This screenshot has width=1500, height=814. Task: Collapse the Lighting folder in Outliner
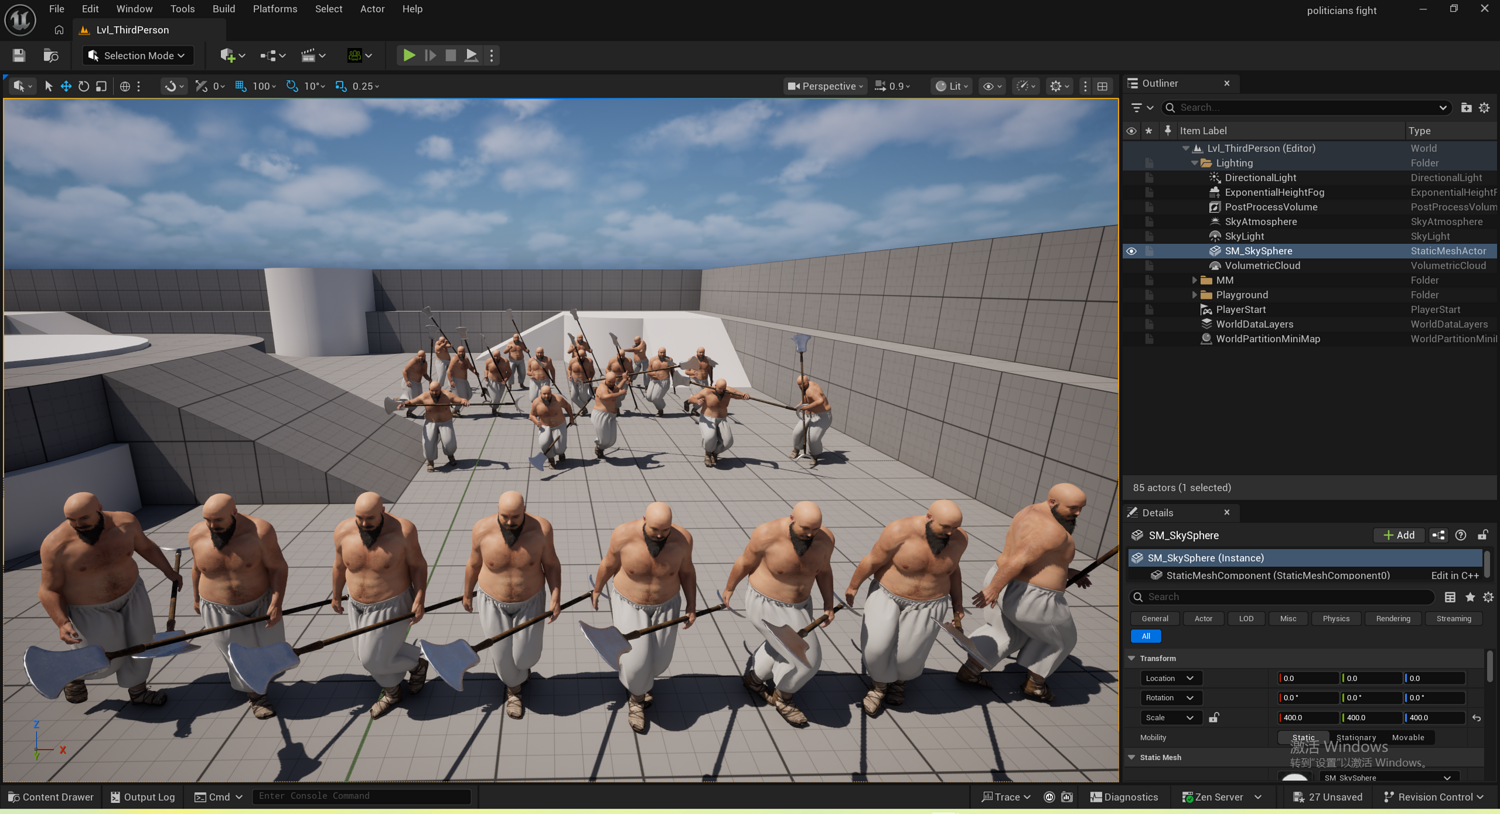(x=1194, y=163)
